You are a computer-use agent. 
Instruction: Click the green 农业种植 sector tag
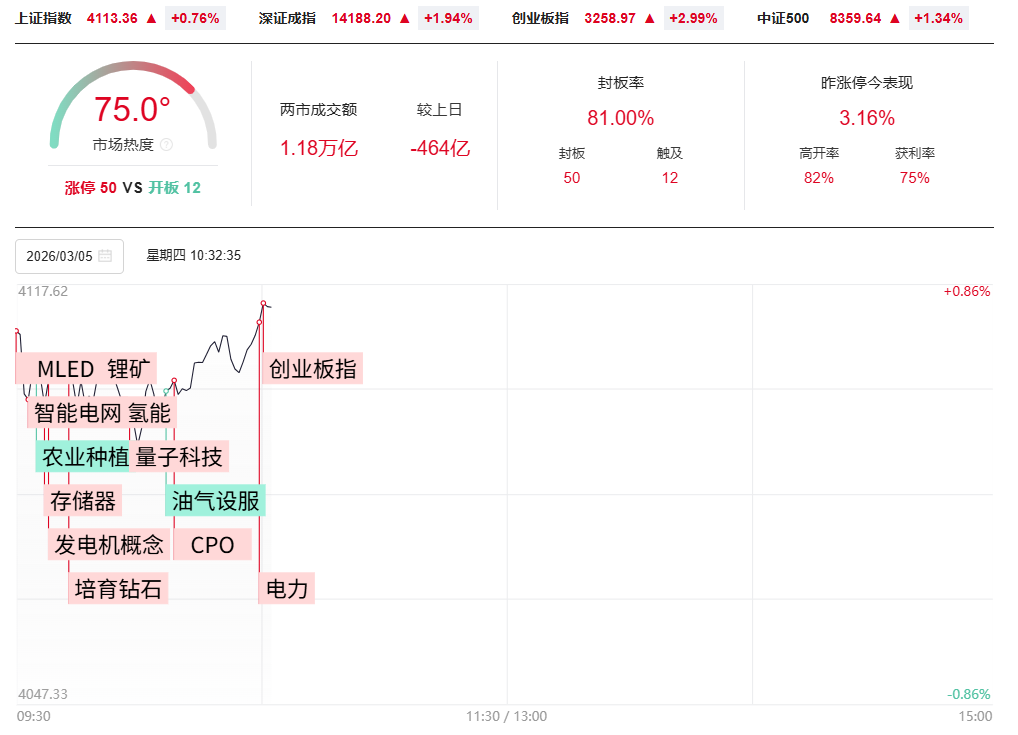point(85,456)
